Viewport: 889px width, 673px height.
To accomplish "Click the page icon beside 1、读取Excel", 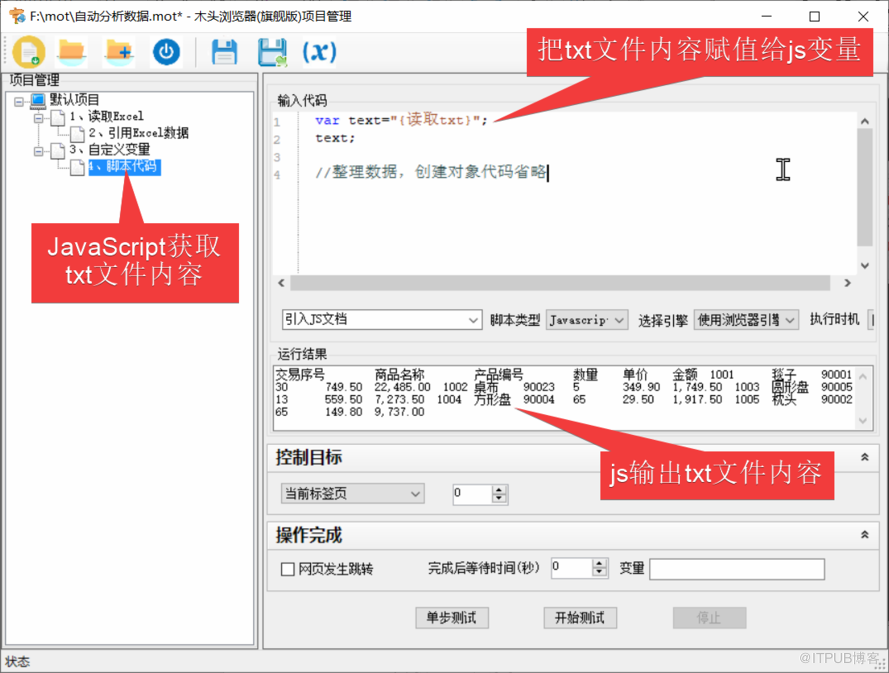I will click(58, 117).
